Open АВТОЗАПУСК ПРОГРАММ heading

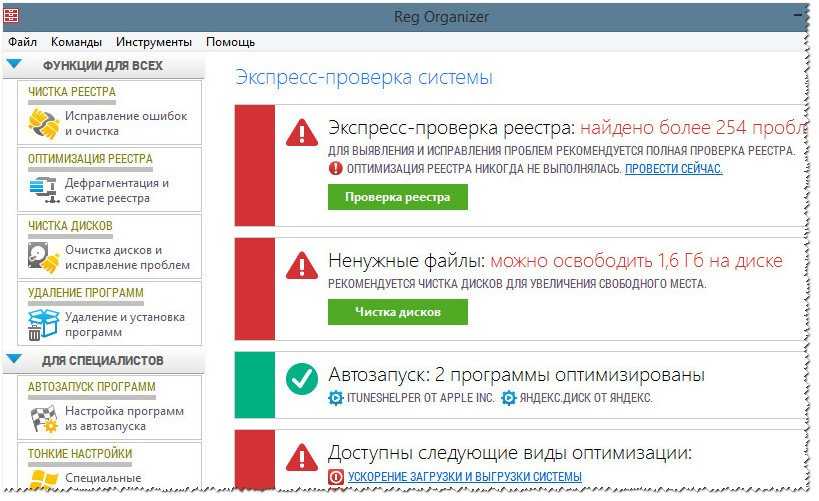click(92, 387)
